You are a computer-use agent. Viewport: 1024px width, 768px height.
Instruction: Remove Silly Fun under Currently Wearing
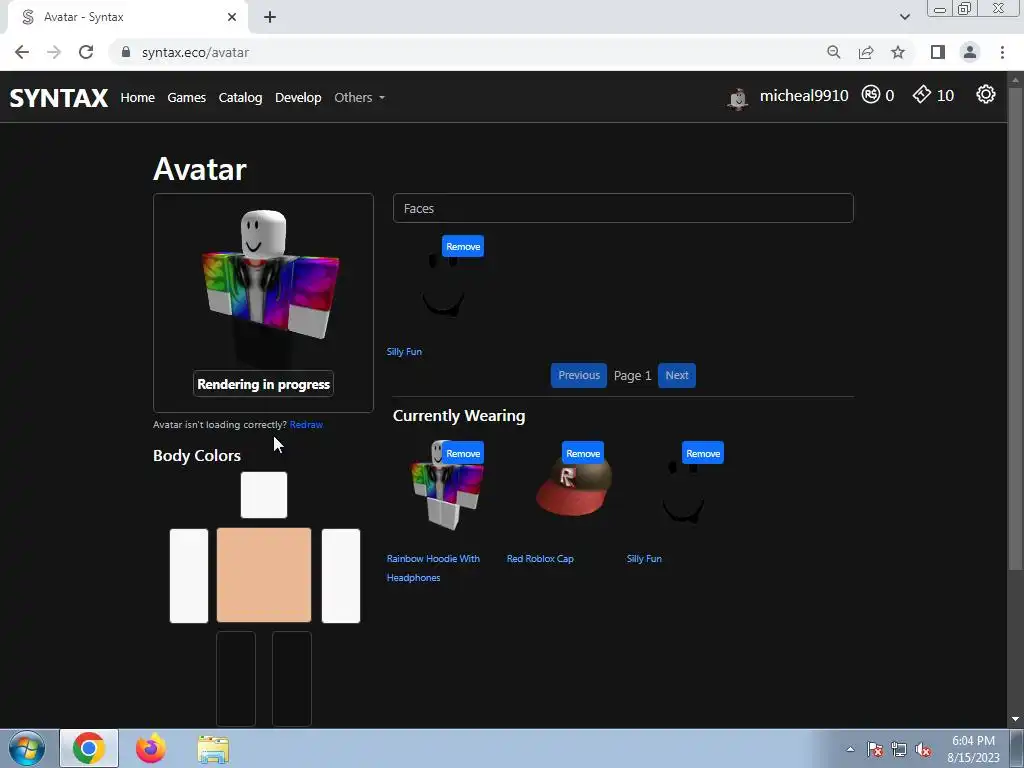(x=703, y=453)
